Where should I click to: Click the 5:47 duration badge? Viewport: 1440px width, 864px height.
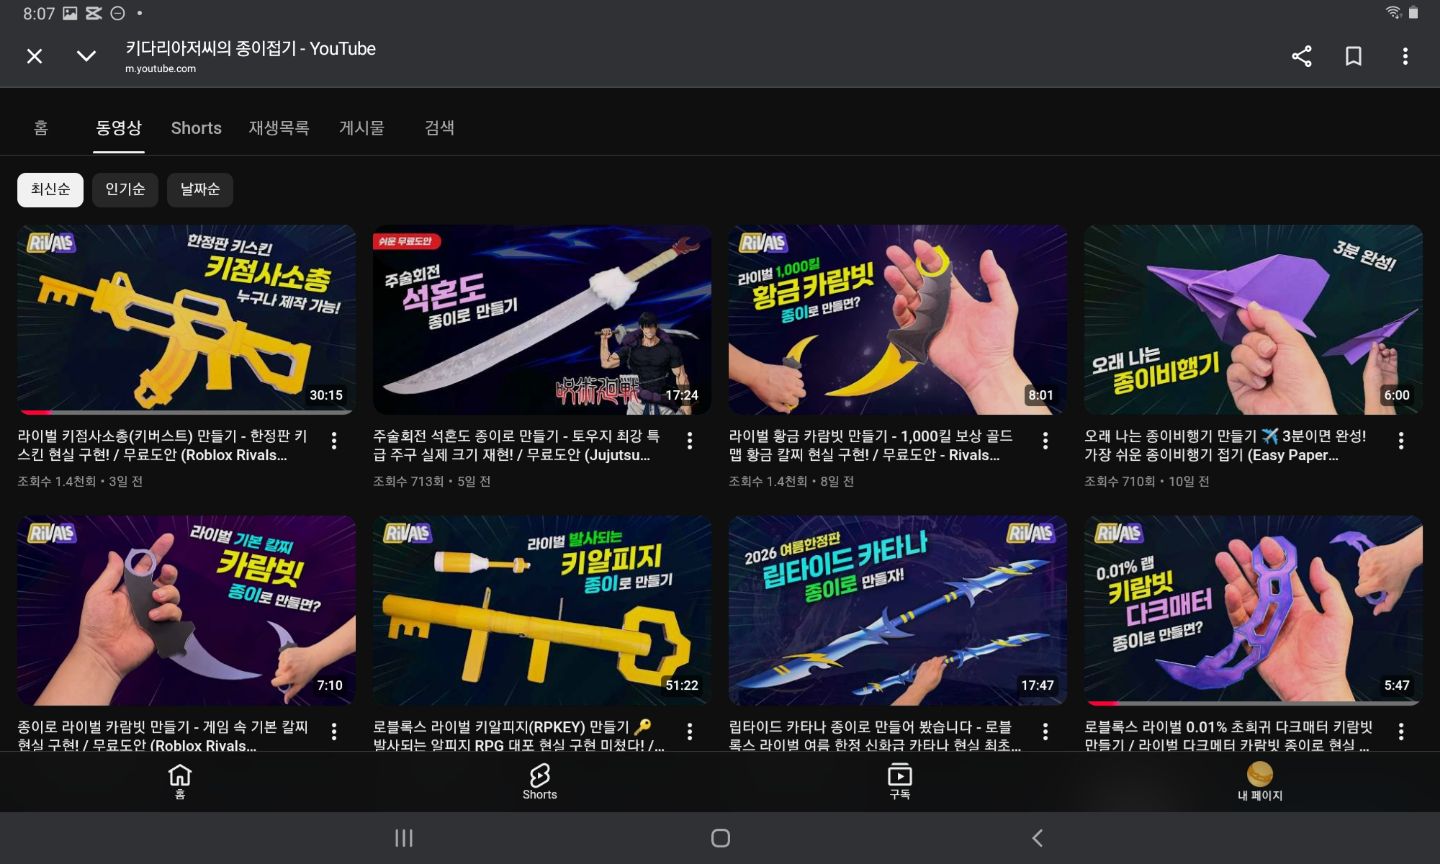(x=1397, y=685)
